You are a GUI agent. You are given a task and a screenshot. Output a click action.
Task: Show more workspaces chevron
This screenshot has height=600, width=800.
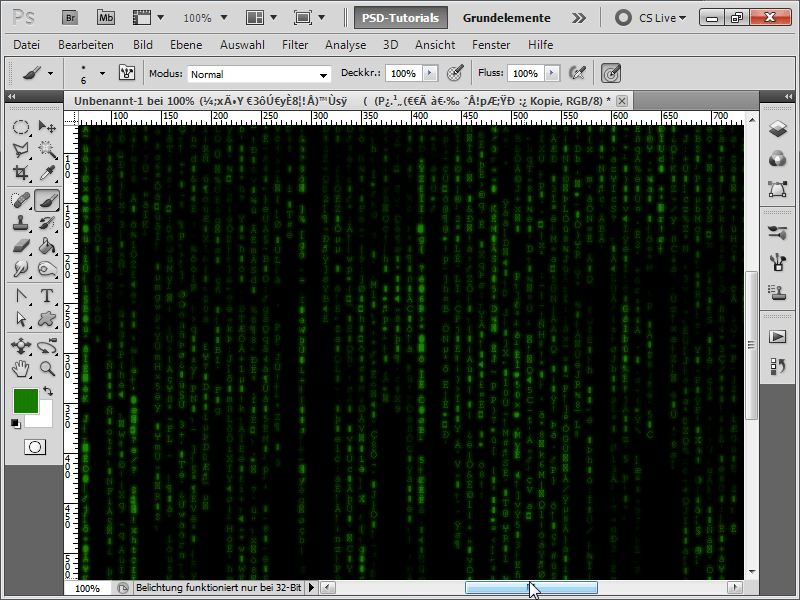pyautogui.click(x=579, y=18)
